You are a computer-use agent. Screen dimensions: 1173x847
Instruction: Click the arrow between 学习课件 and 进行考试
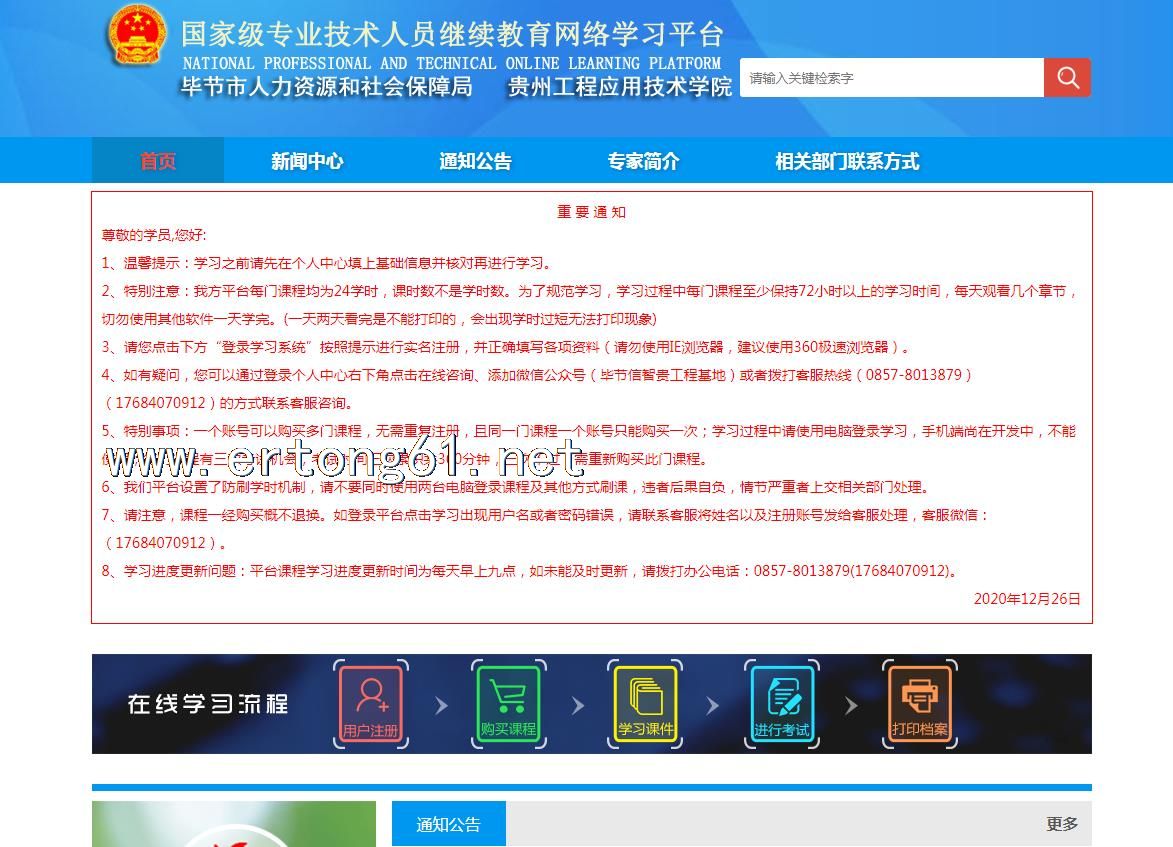713,706
